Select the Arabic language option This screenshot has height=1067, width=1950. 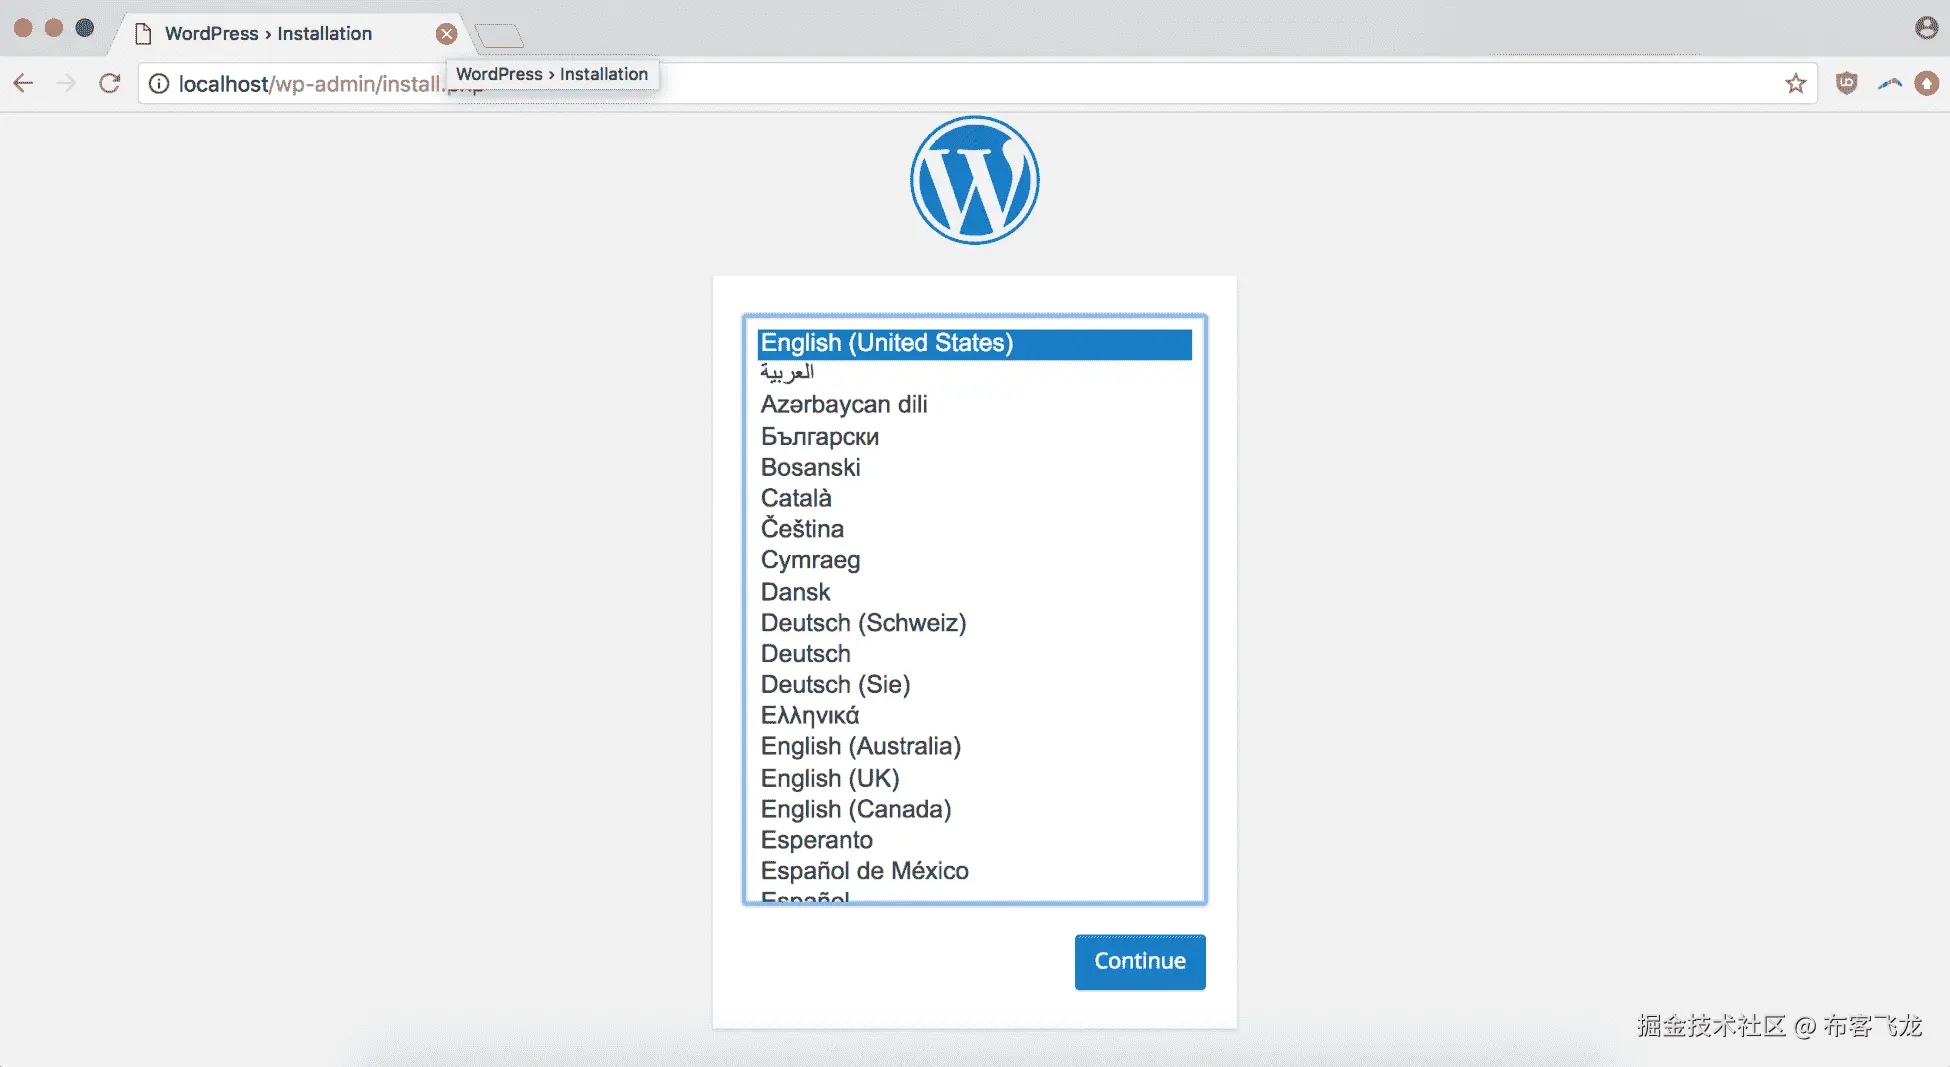975,373
